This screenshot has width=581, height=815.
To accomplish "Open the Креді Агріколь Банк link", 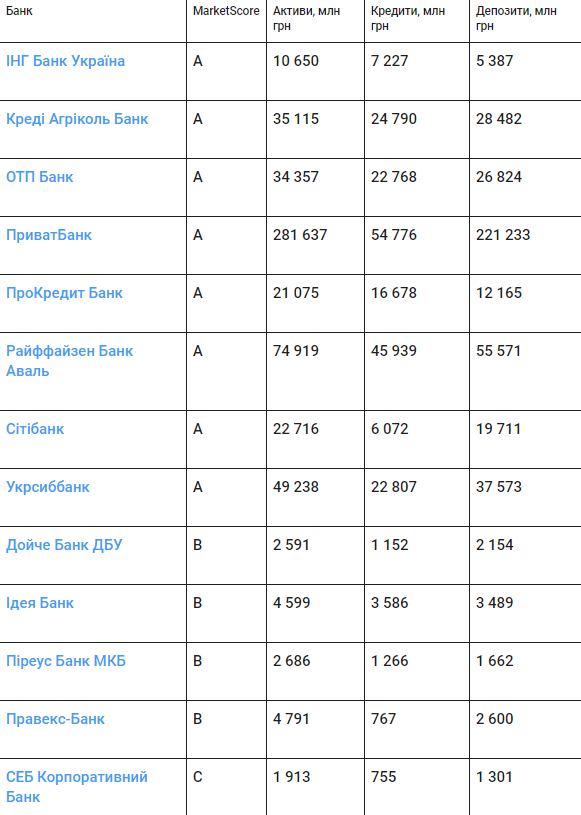I will pos(77,119).
